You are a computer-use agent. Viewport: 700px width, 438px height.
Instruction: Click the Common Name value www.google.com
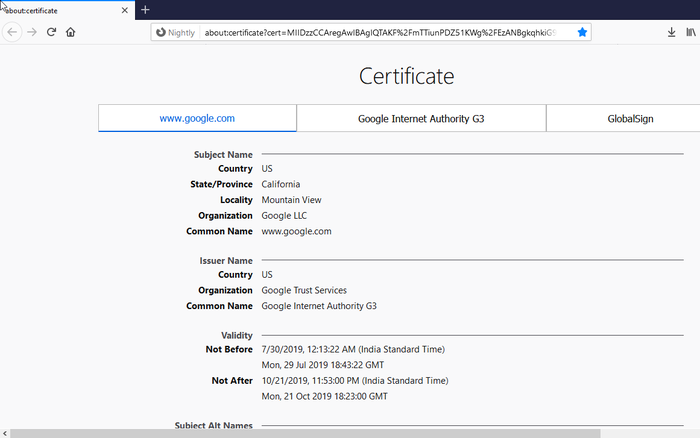[296, 231]
